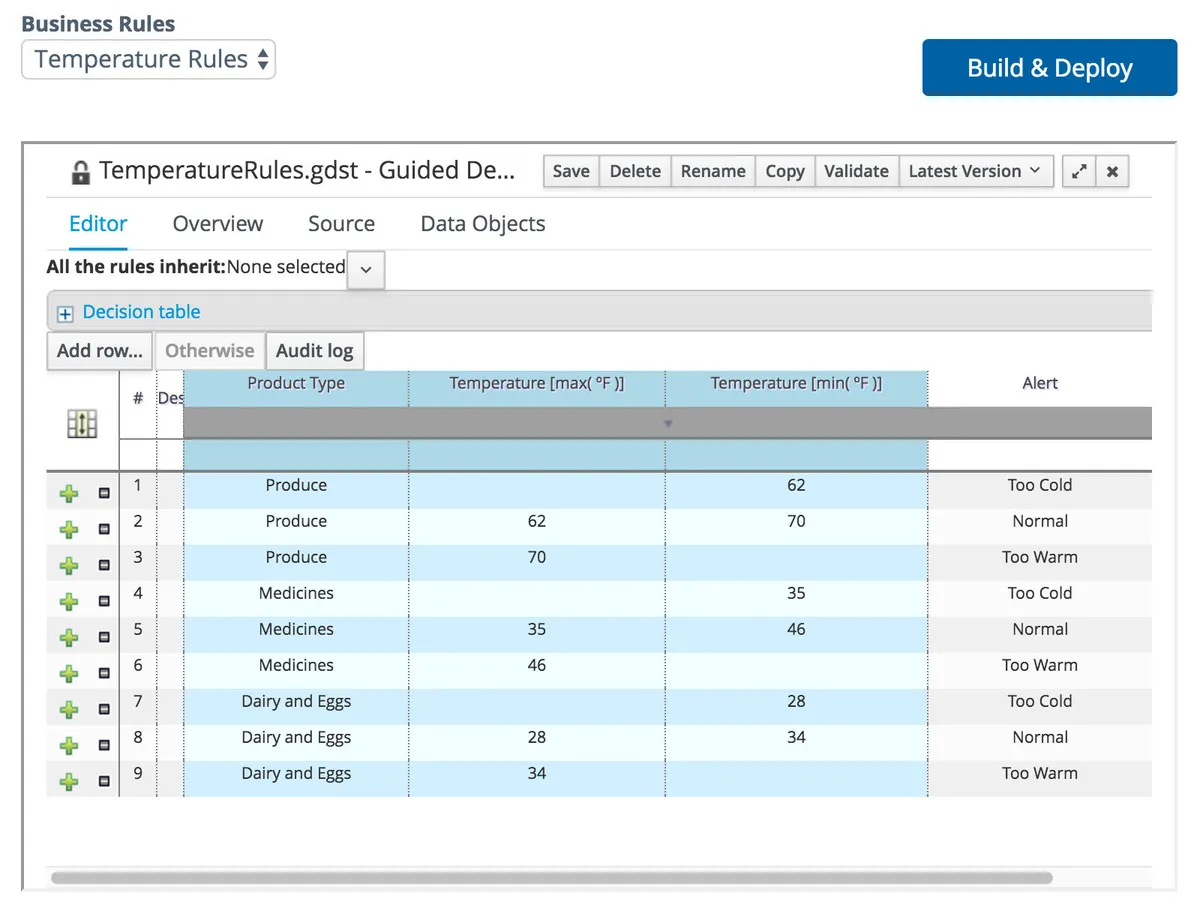1200x914 pixels.
Task: Maximize the editor with the expand arrows icon
Action: pyautogui.click(x=1079, y=171)
